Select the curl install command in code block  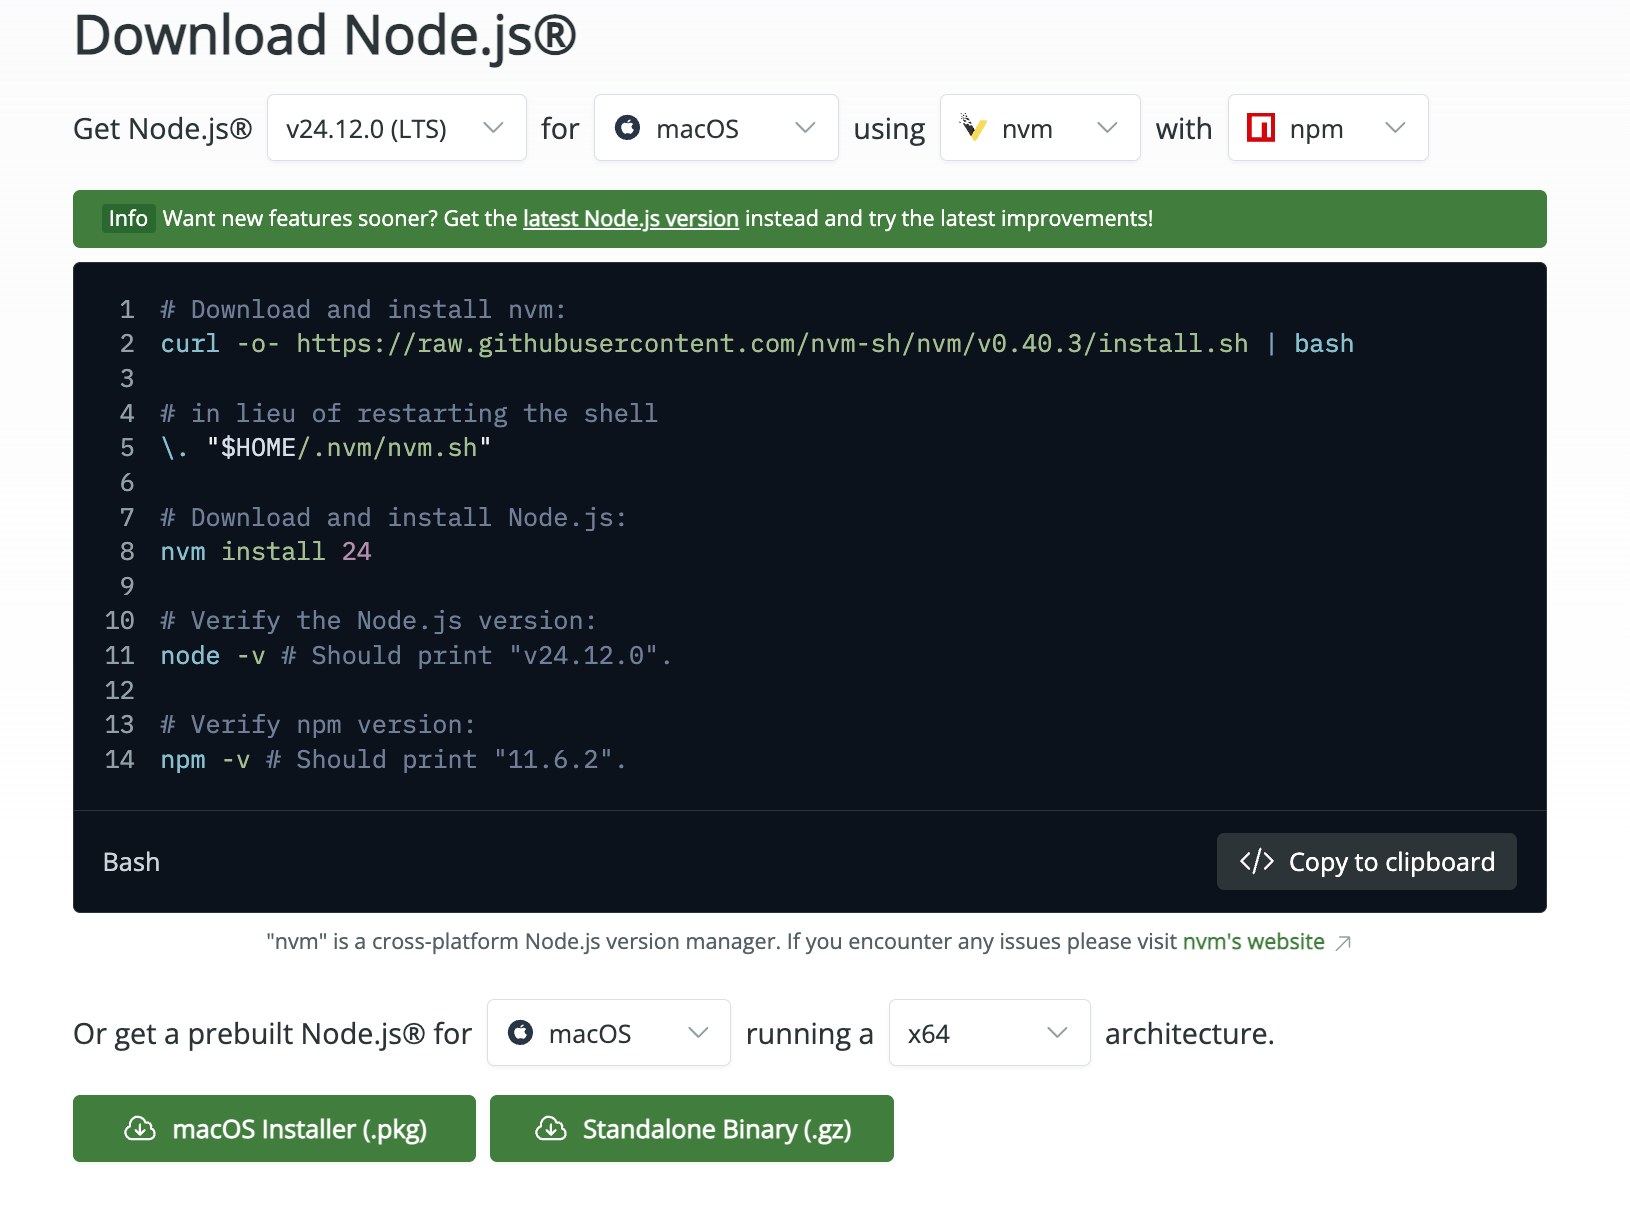[x=756, y=343]
